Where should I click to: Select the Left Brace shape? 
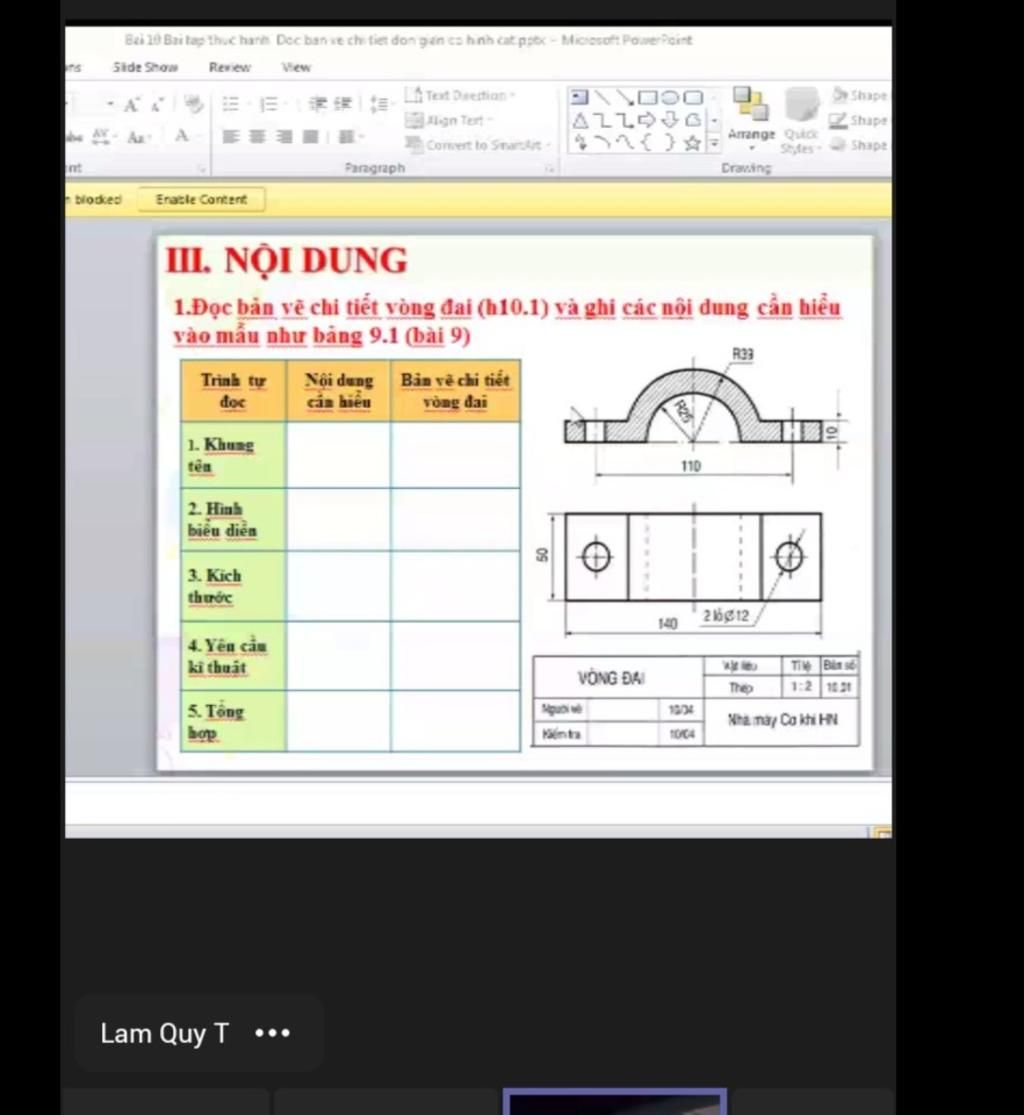647,143
